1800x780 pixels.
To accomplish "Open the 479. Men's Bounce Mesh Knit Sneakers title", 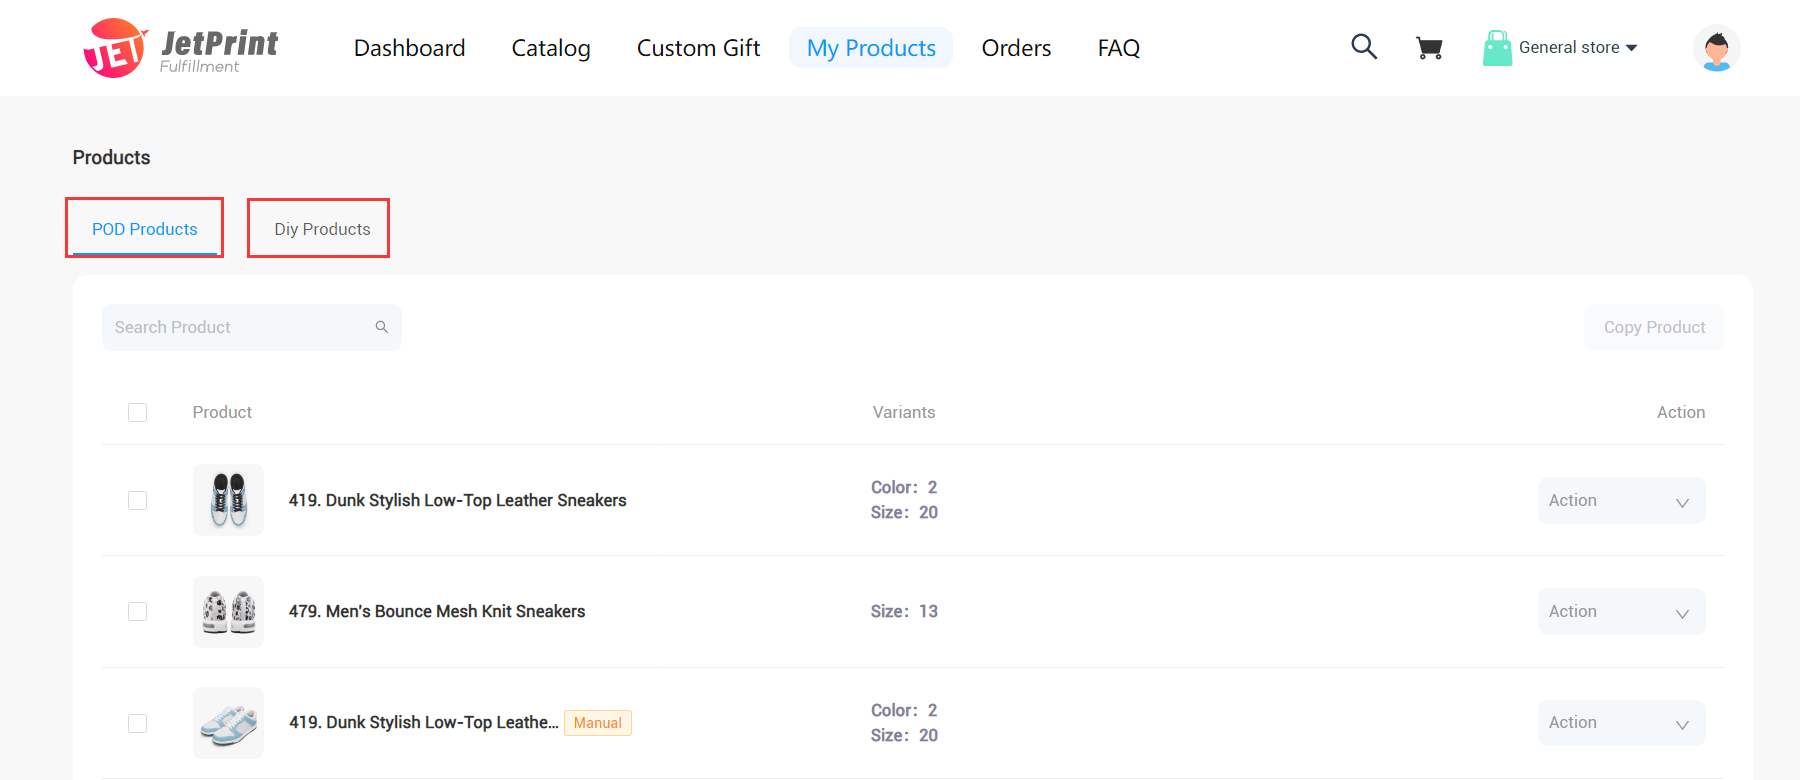I will click(x=437, y=612).
